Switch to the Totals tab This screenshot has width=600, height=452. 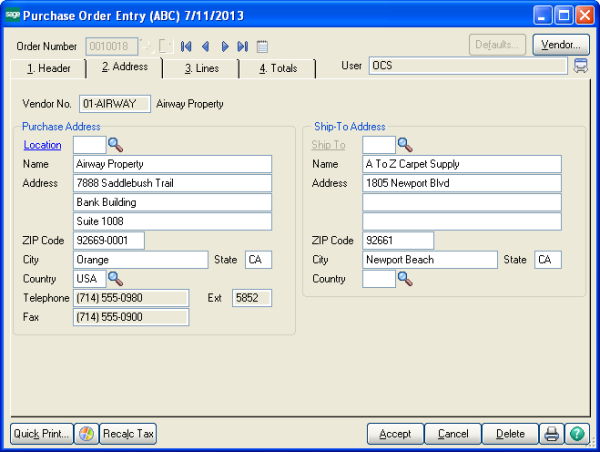click(x=277, y=68)
